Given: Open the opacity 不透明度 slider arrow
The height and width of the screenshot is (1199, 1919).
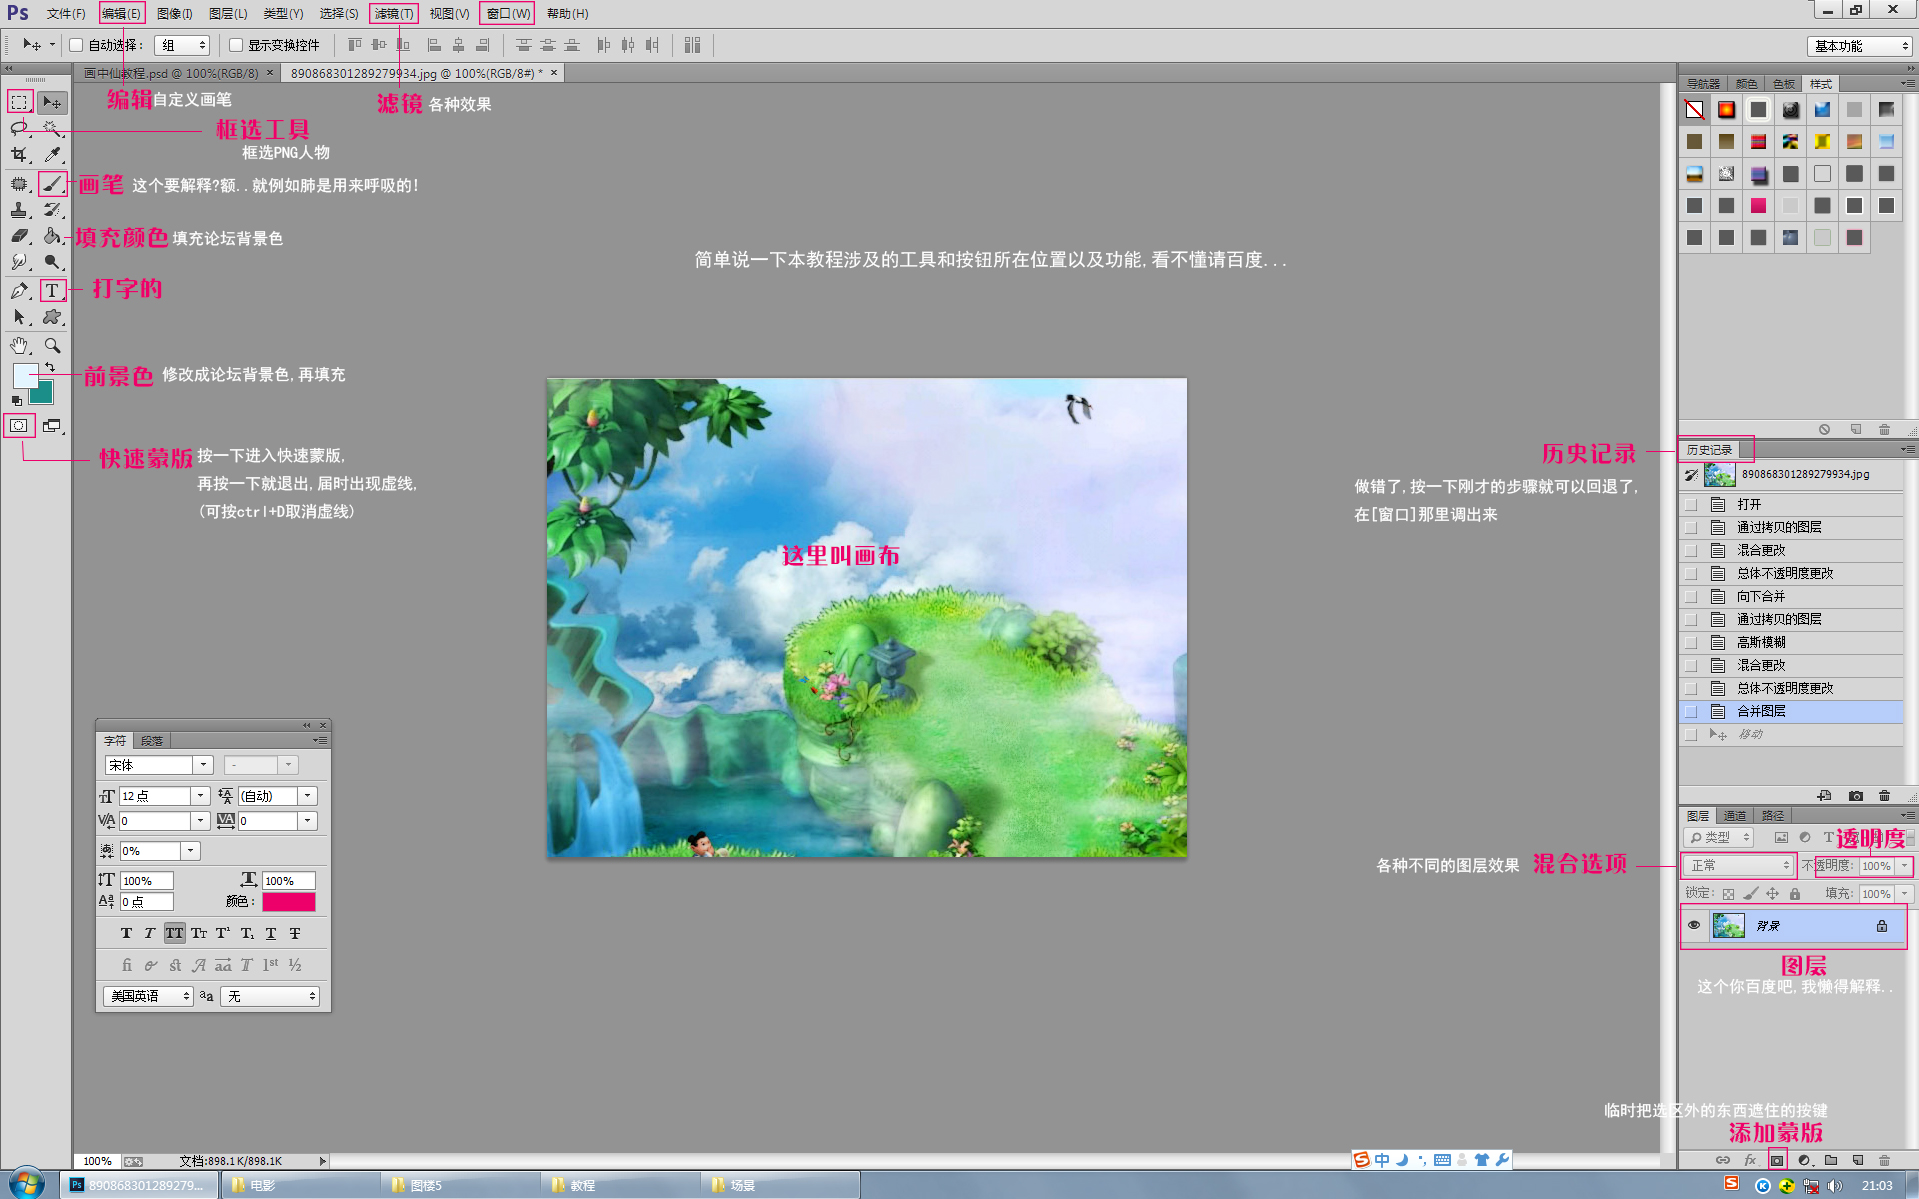Looking at the screenshot, I should [1904, 865].
